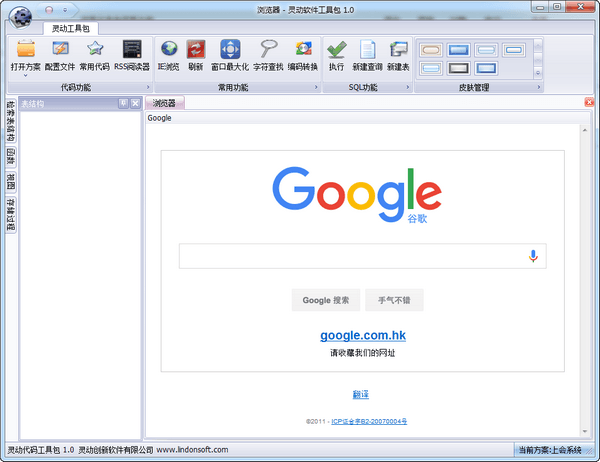
Task: Open the ICP证 license link
Action: click(369, 421)
